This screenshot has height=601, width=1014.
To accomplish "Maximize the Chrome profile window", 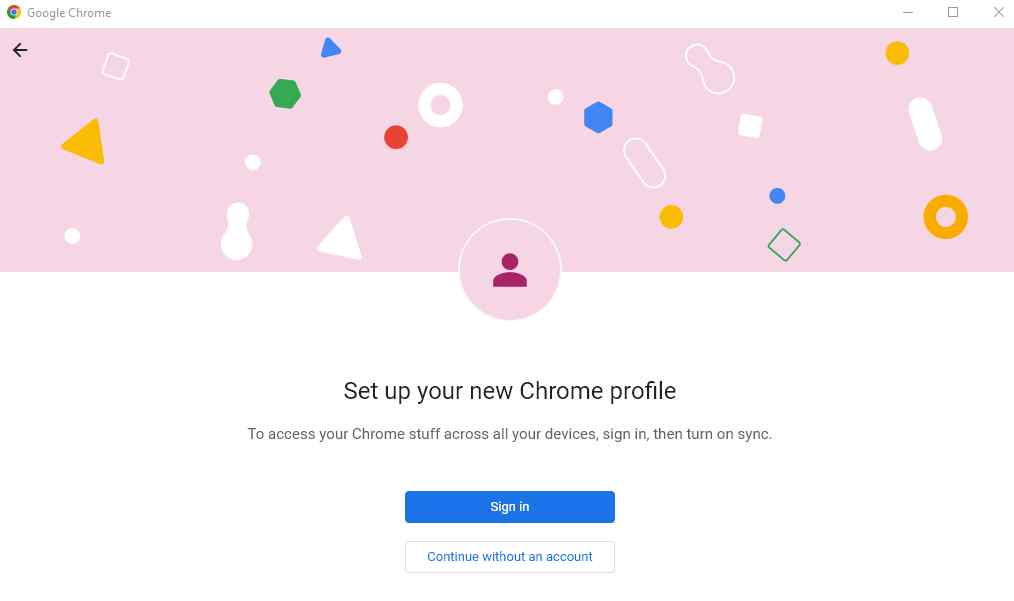I will coord(953,12).
